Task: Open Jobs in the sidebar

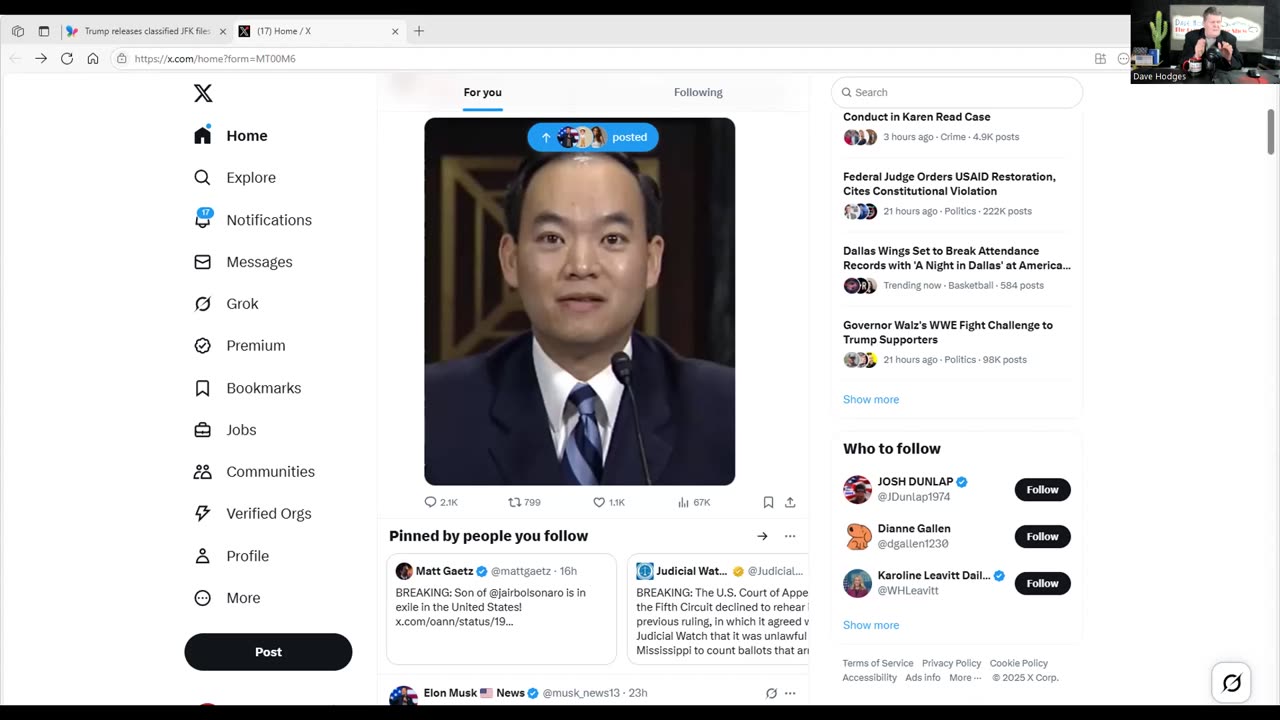Action: [x=225, y=430]
